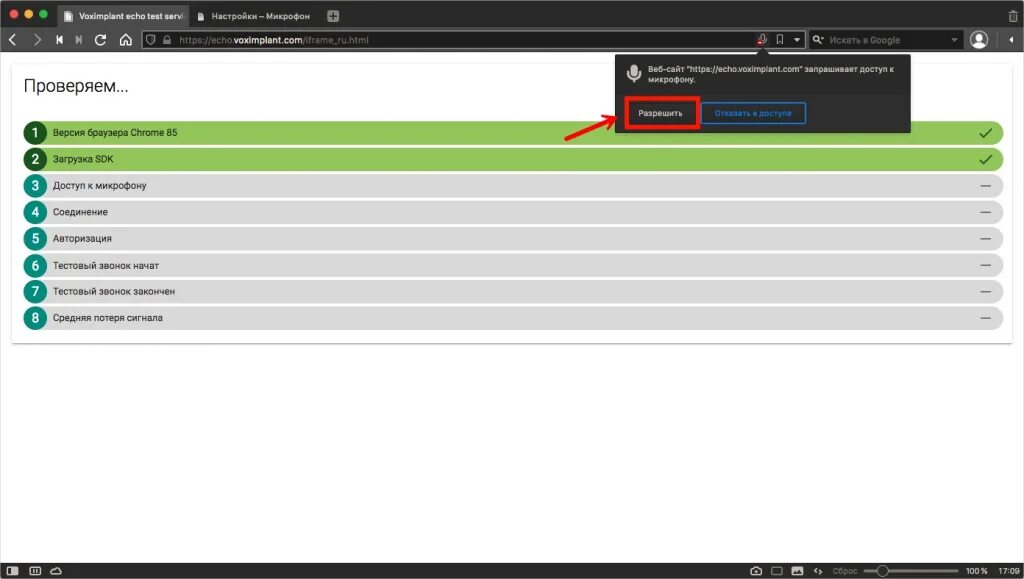
Task: Click row Загрузка SDK
Action: tap(513, 159)
